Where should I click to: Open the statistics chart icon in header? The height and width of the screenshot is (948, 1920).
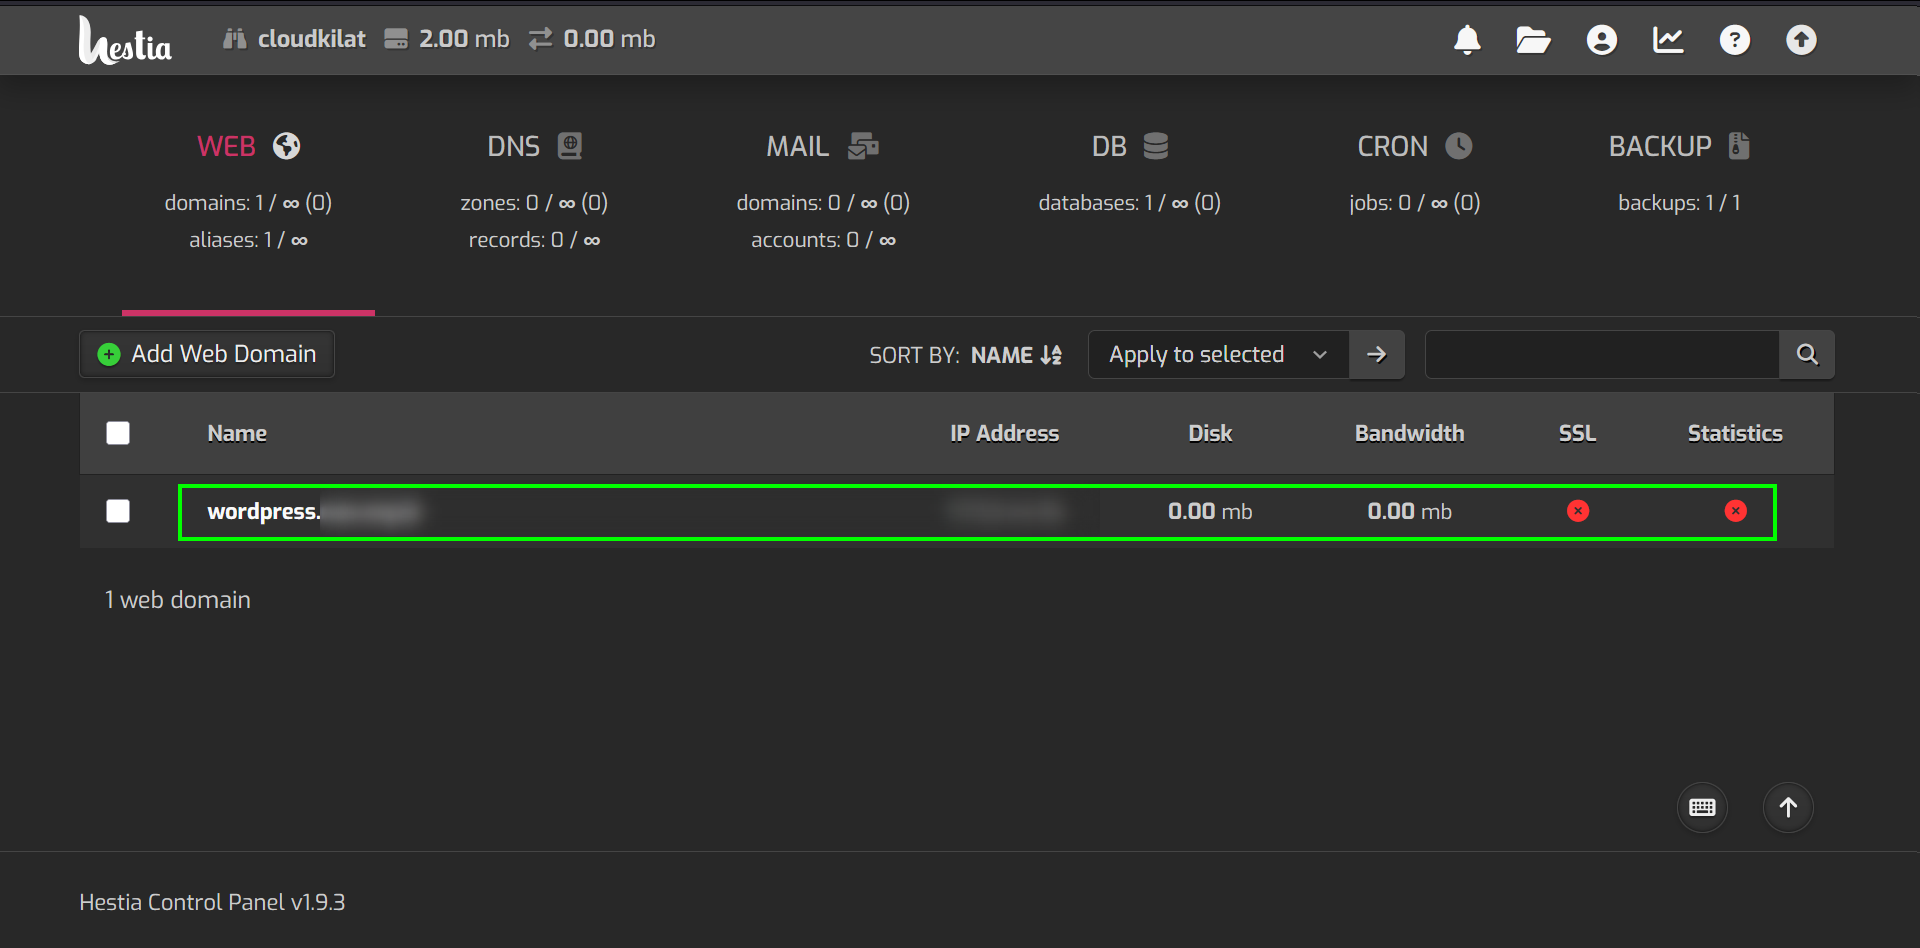point(1668,40)
